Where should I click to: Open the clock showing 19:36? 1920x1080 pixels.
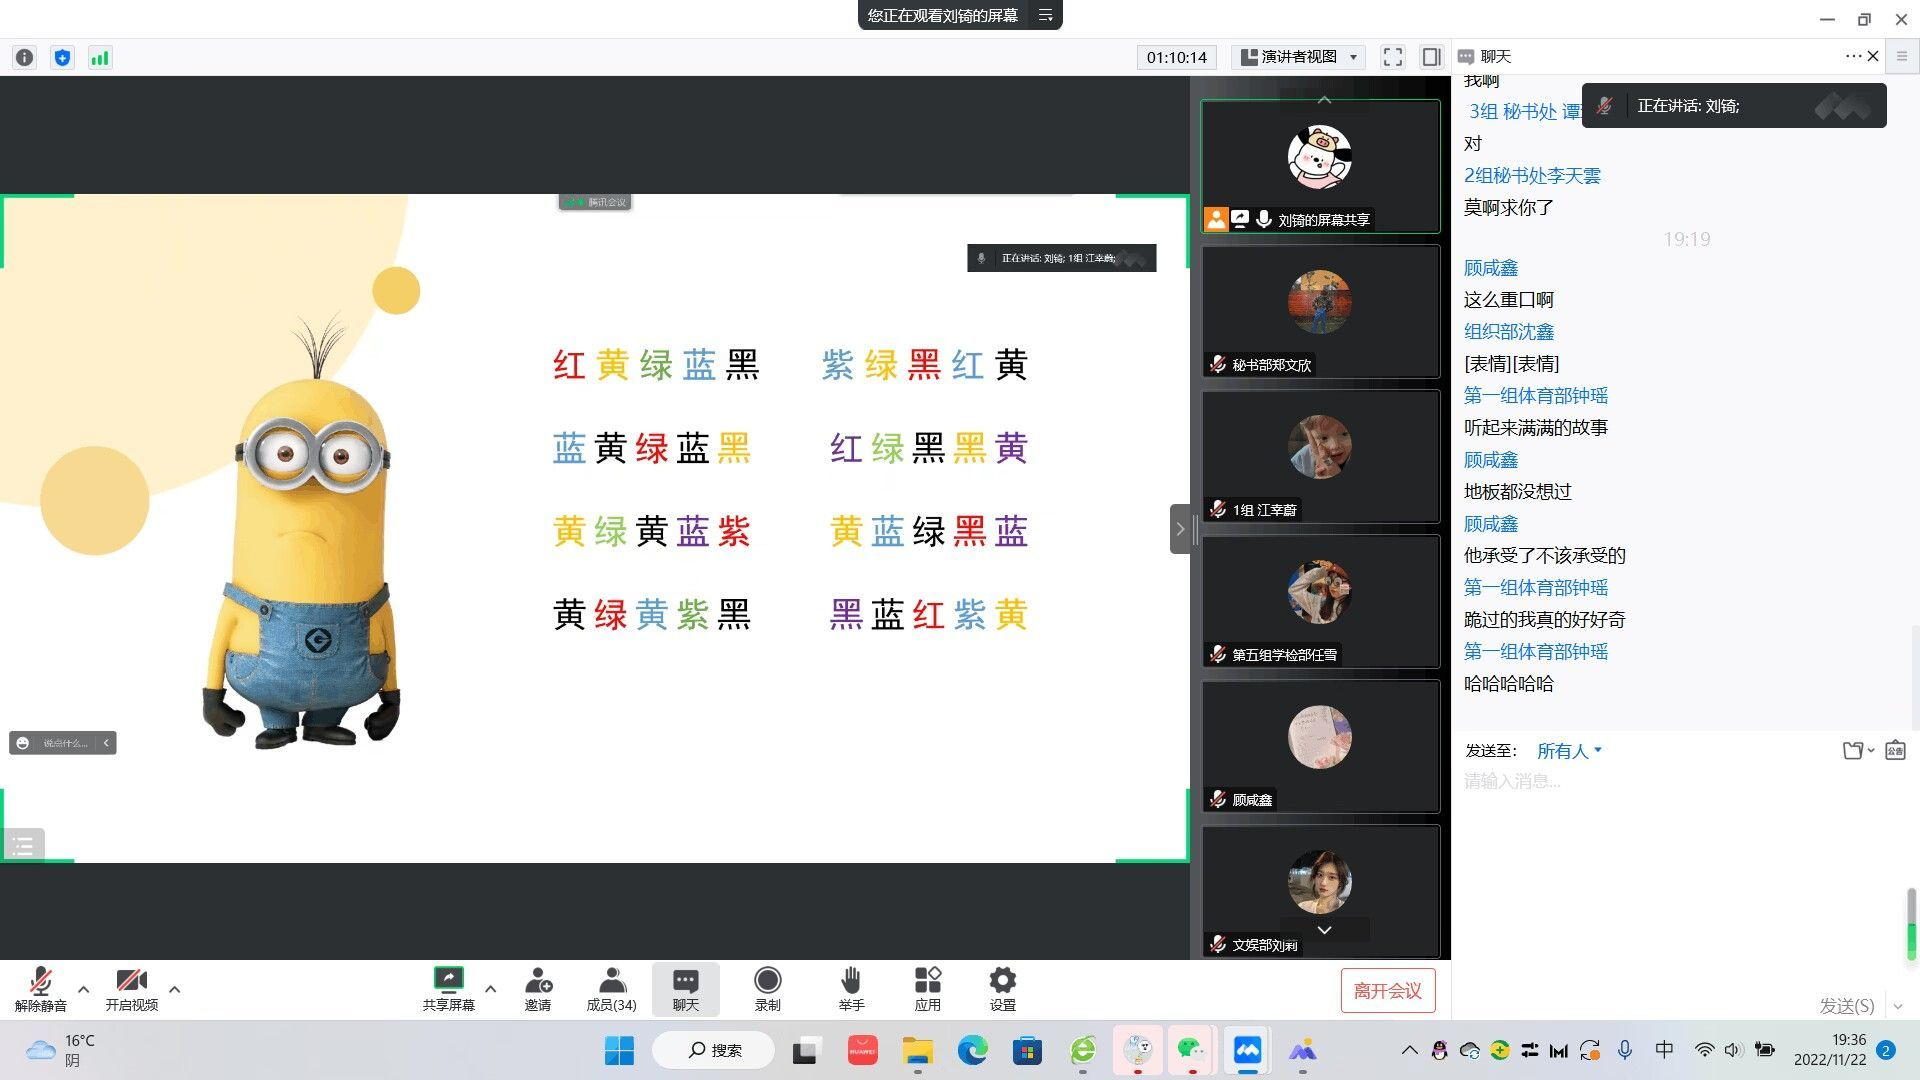click(1830, 1050)
